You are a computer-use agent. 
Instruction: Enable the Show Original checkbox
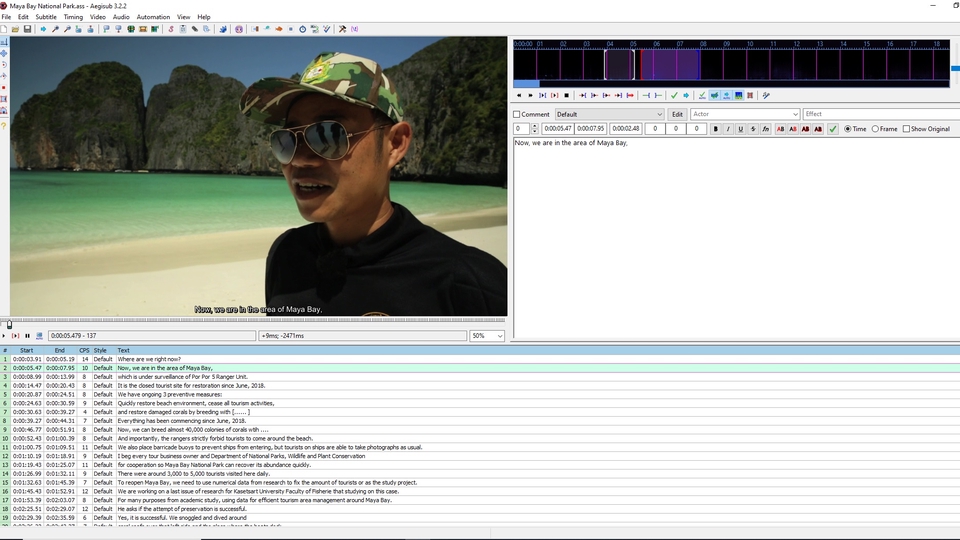coord(906,129)
